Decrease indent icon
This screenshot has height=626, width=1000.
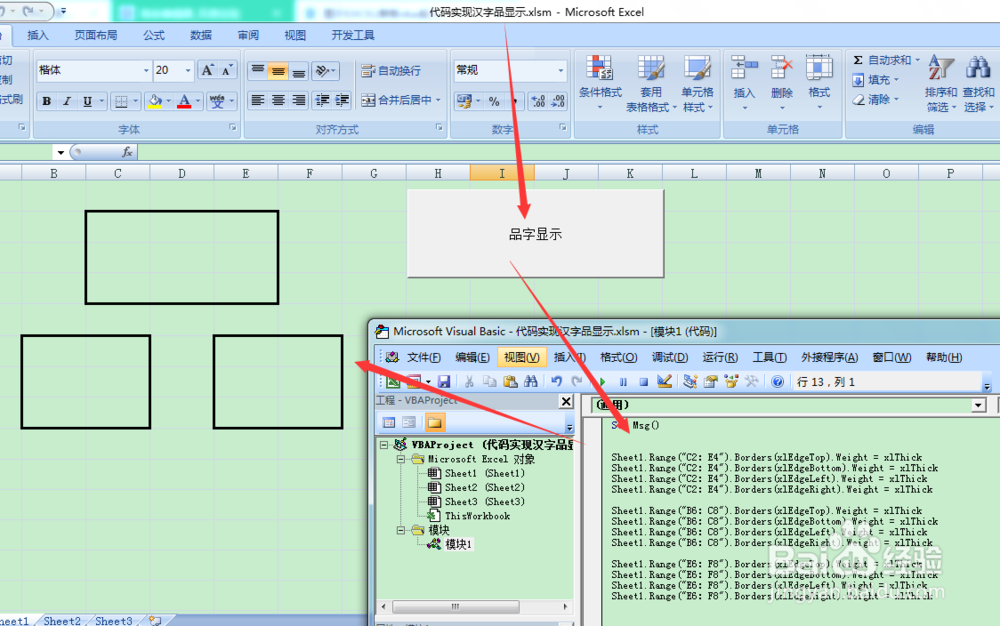(x=323, y=100)
